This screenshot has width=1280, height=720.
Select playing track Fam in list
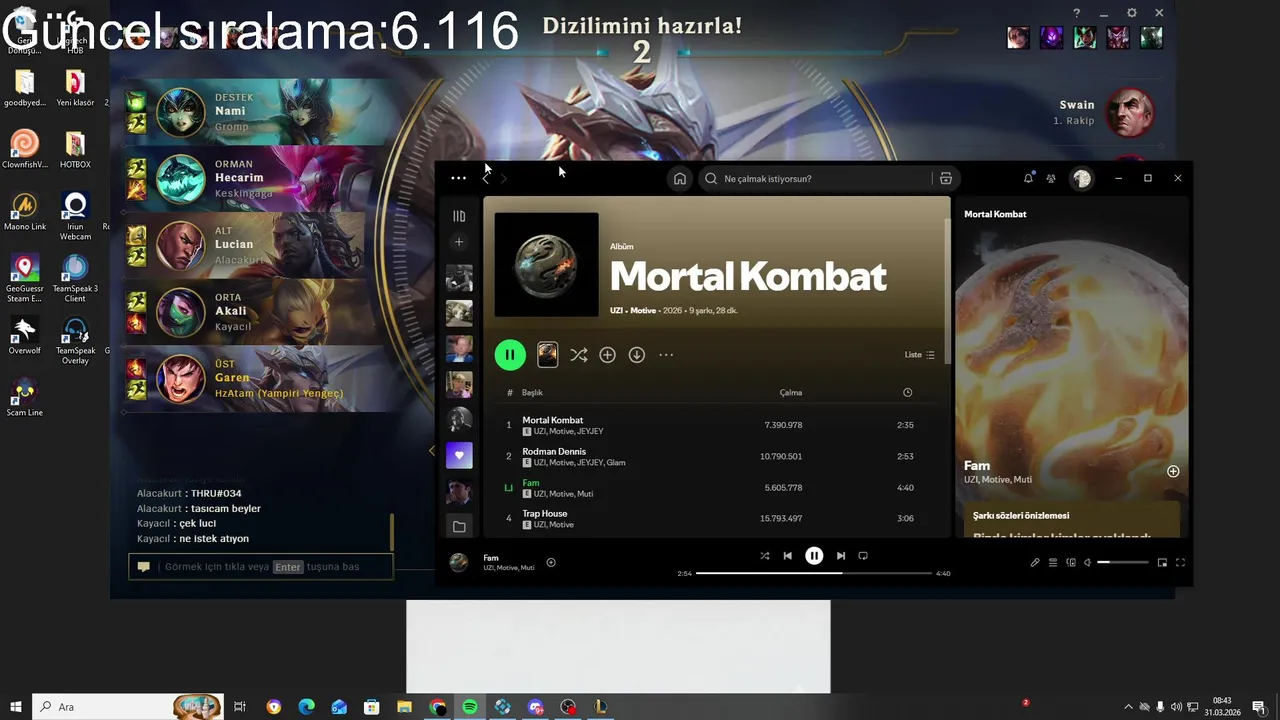click(718, 488)
